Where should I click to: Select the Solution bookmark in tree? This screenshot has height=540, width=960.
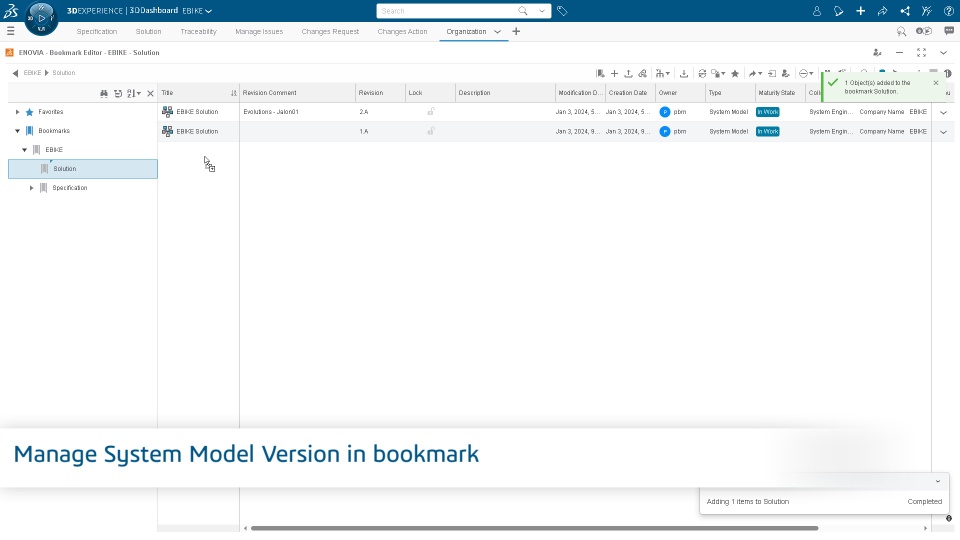tap(83, 169)
